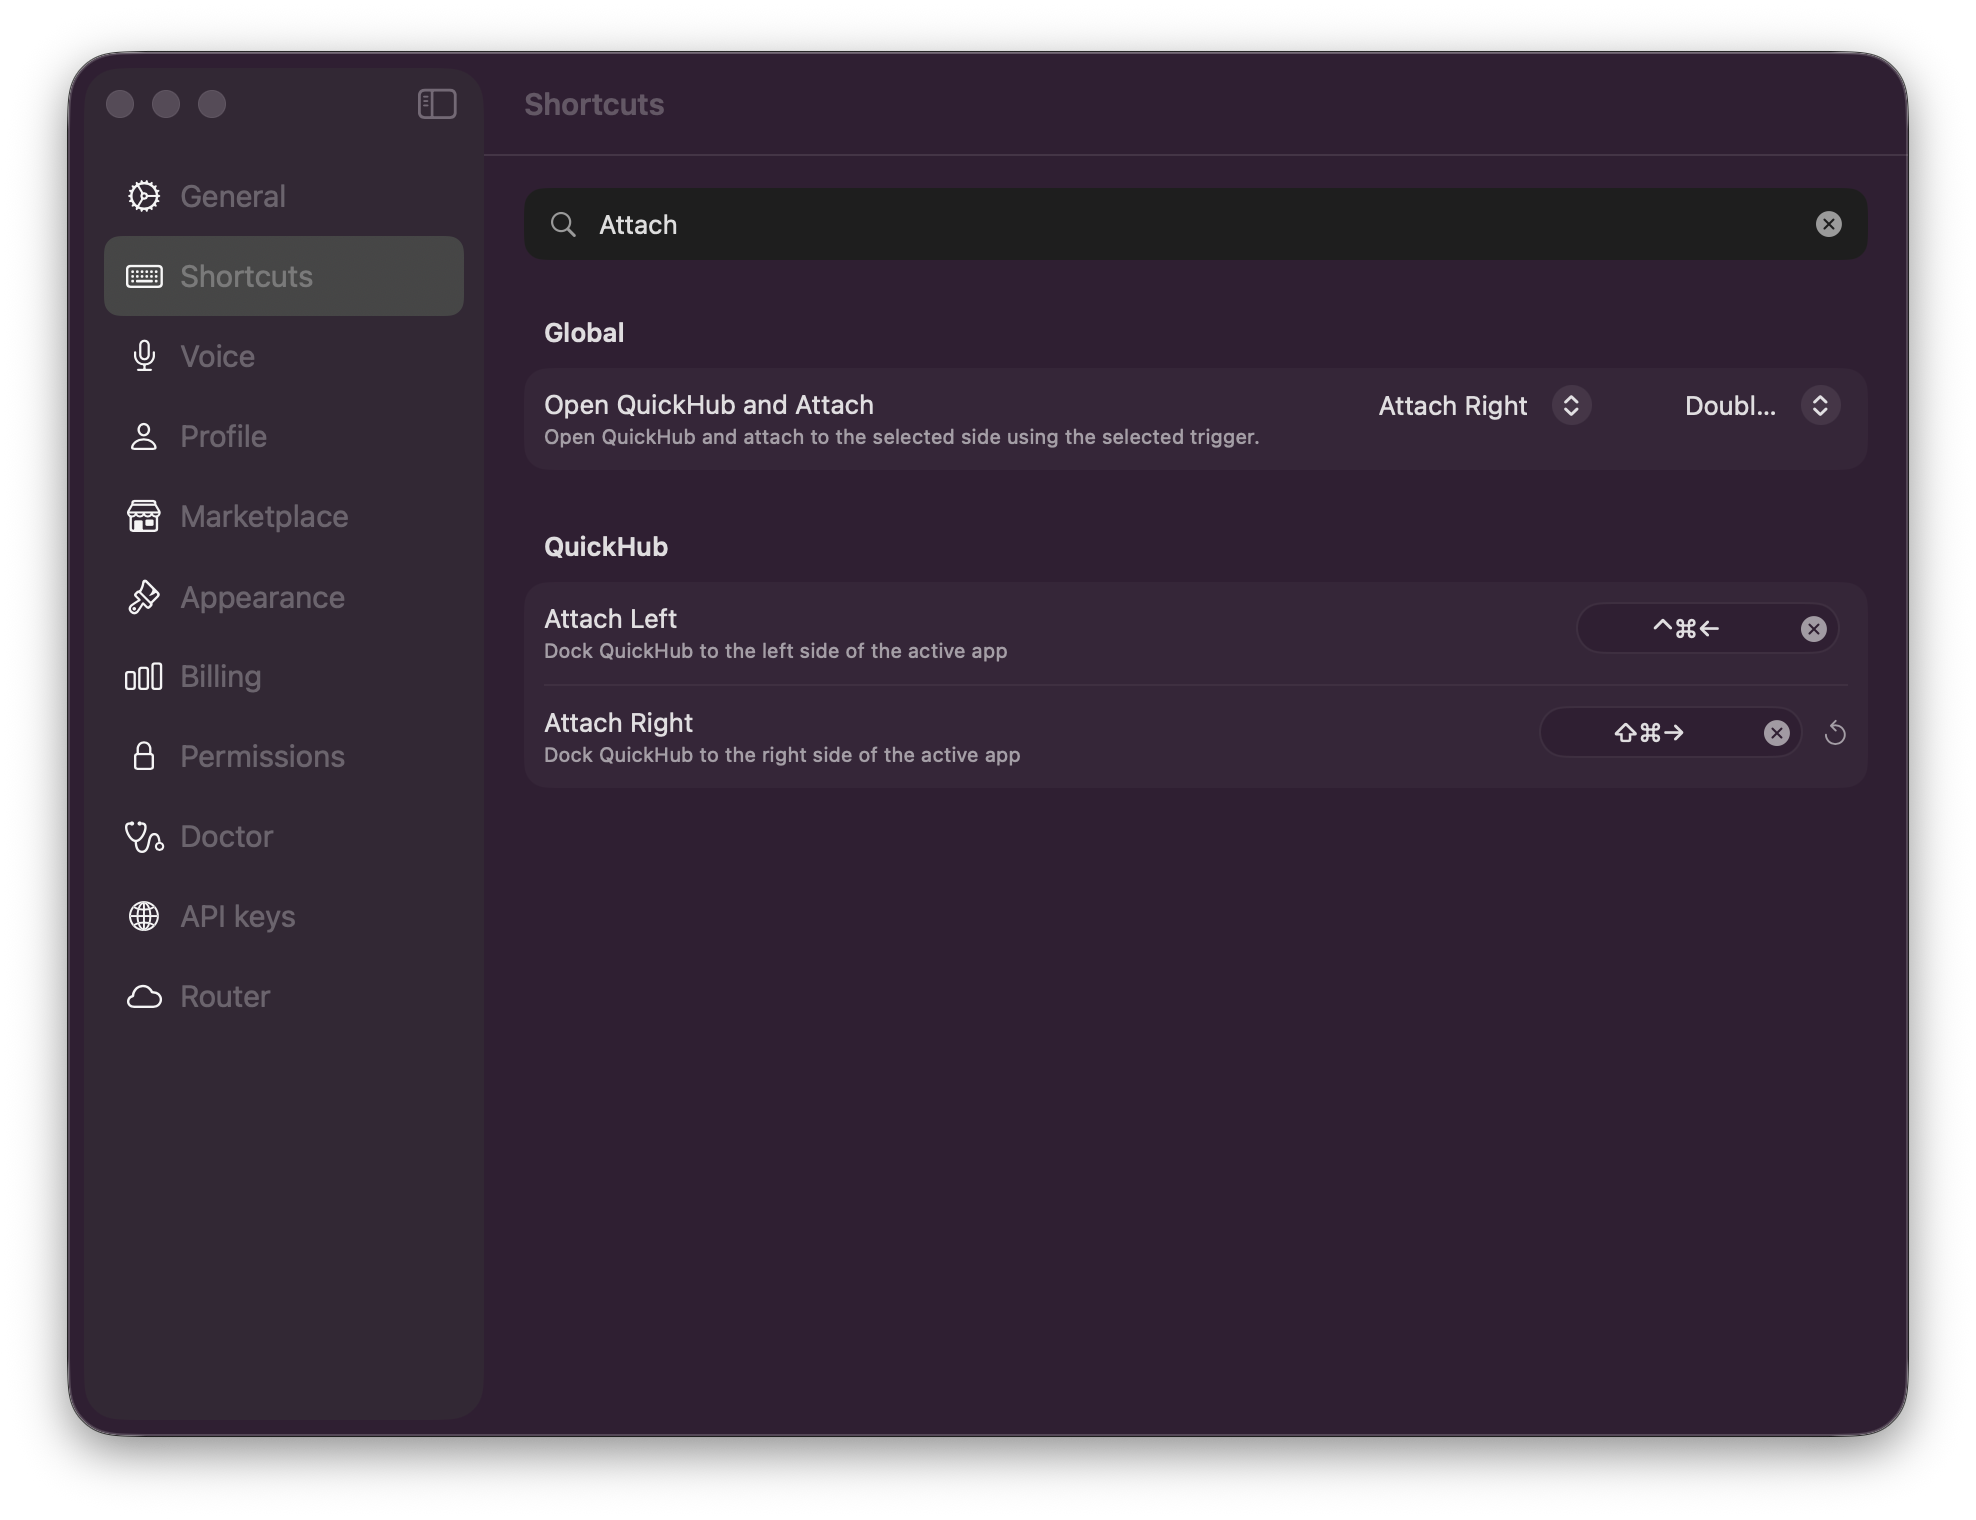Open the Doctor section
1976x1520 pixels.
(x=284, y=836)
